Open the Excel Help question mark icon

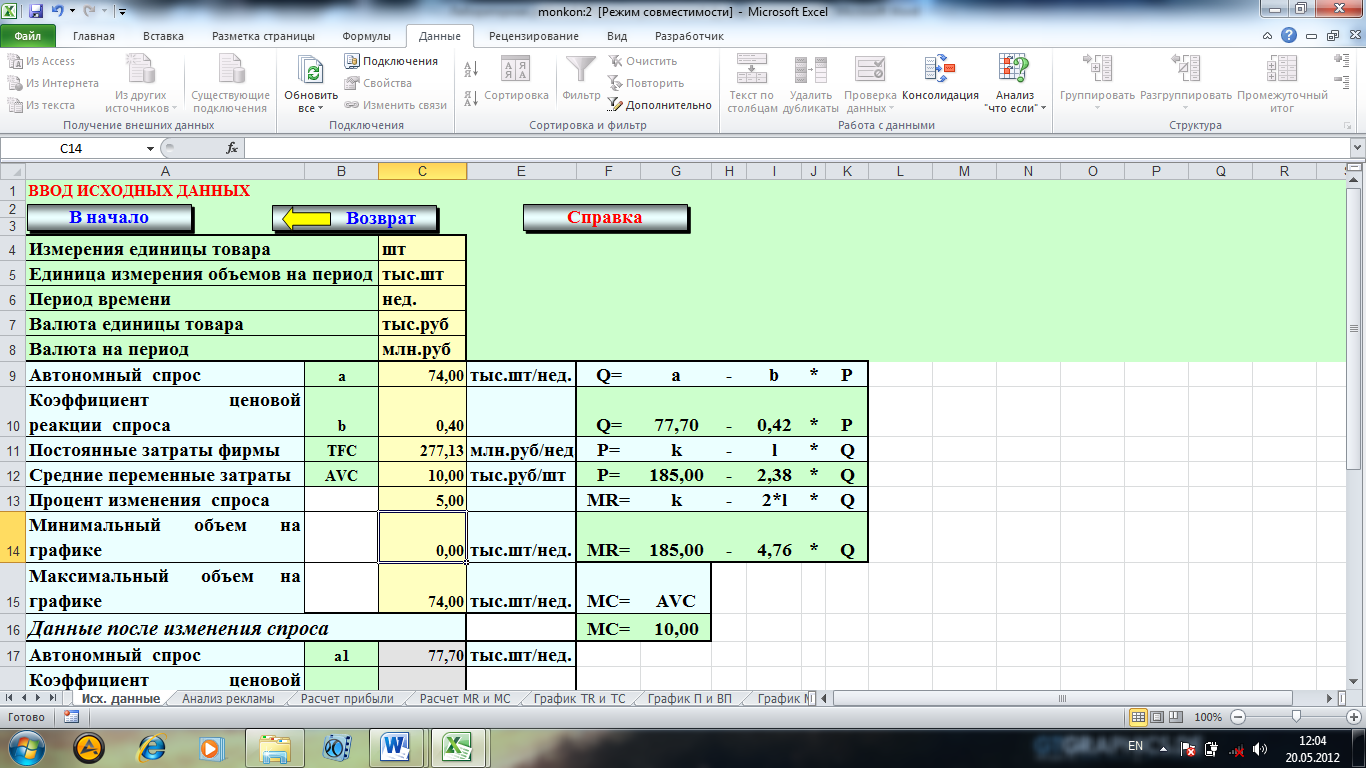pyautogui.click(x=1289, y=35)
